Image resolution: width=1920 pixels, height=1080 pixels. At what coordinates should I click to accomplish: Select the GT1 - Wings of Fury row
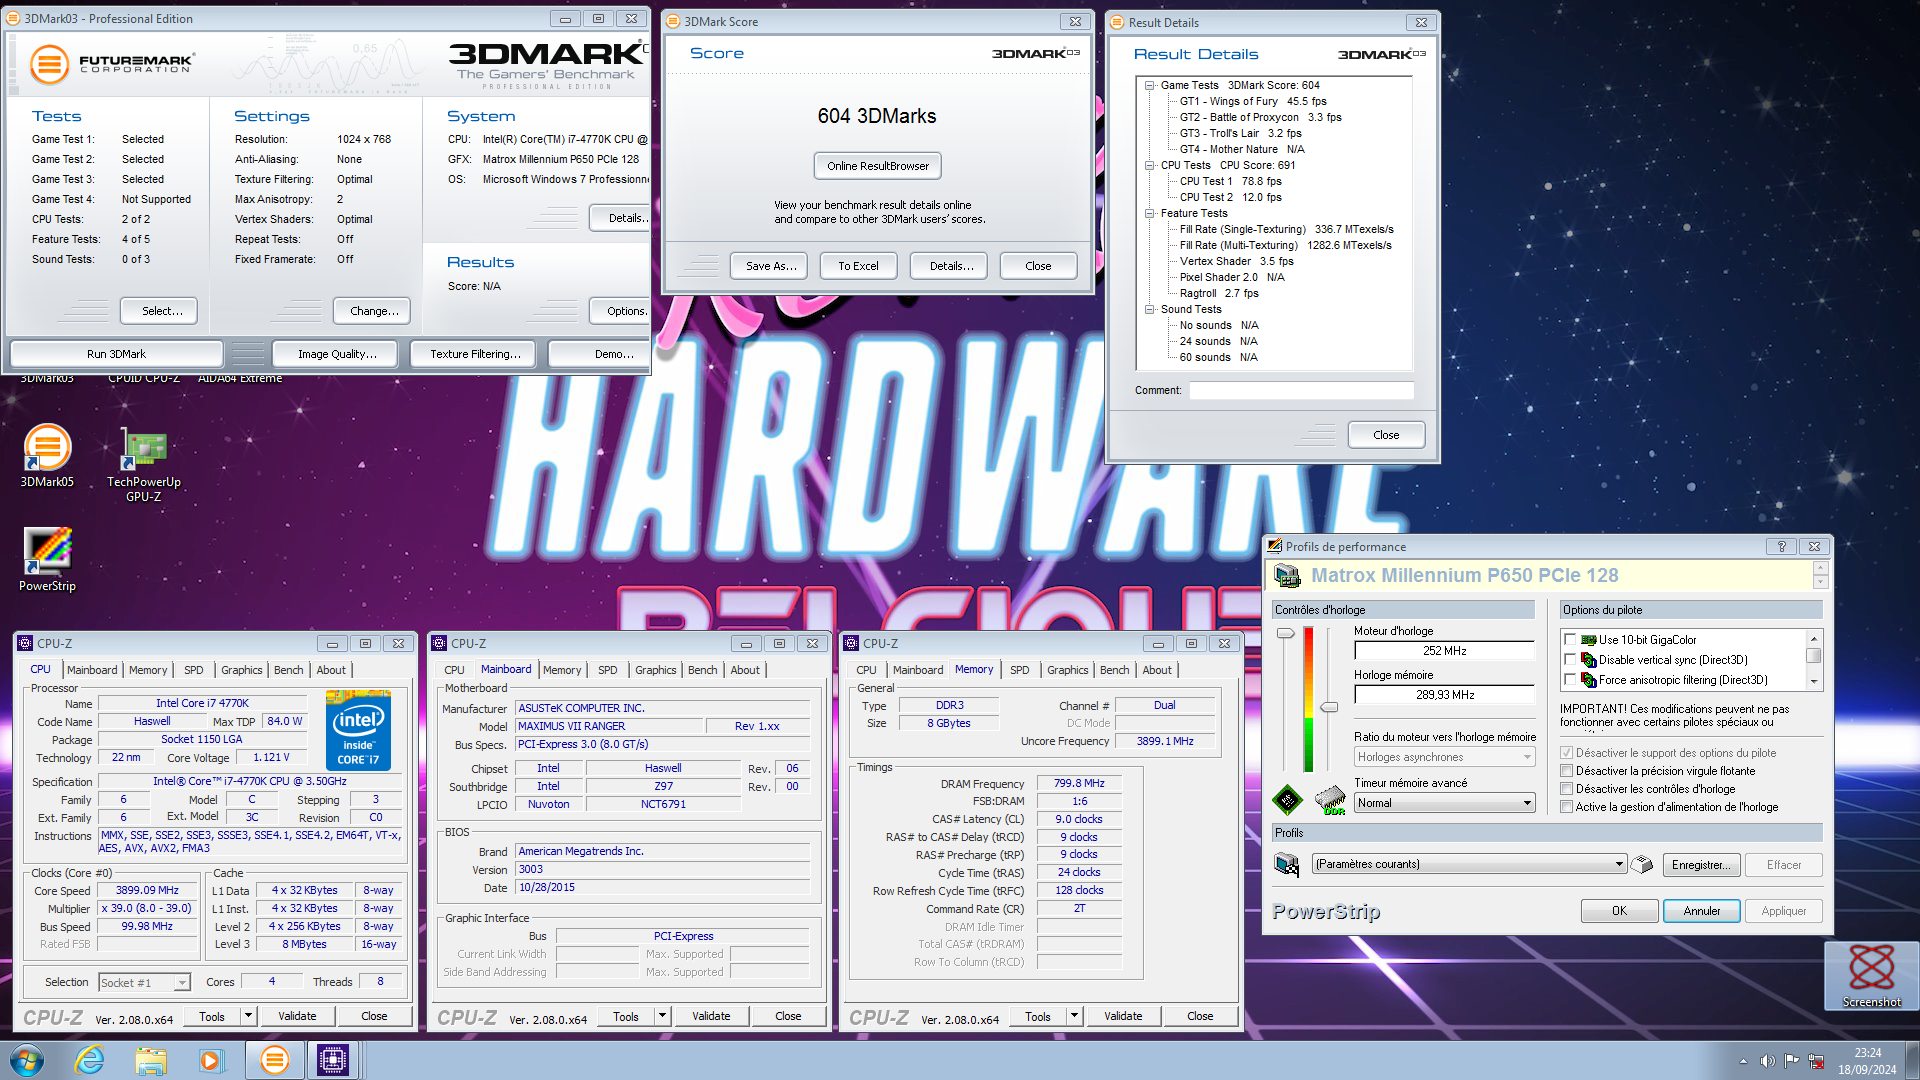[x=1253, y=101]
